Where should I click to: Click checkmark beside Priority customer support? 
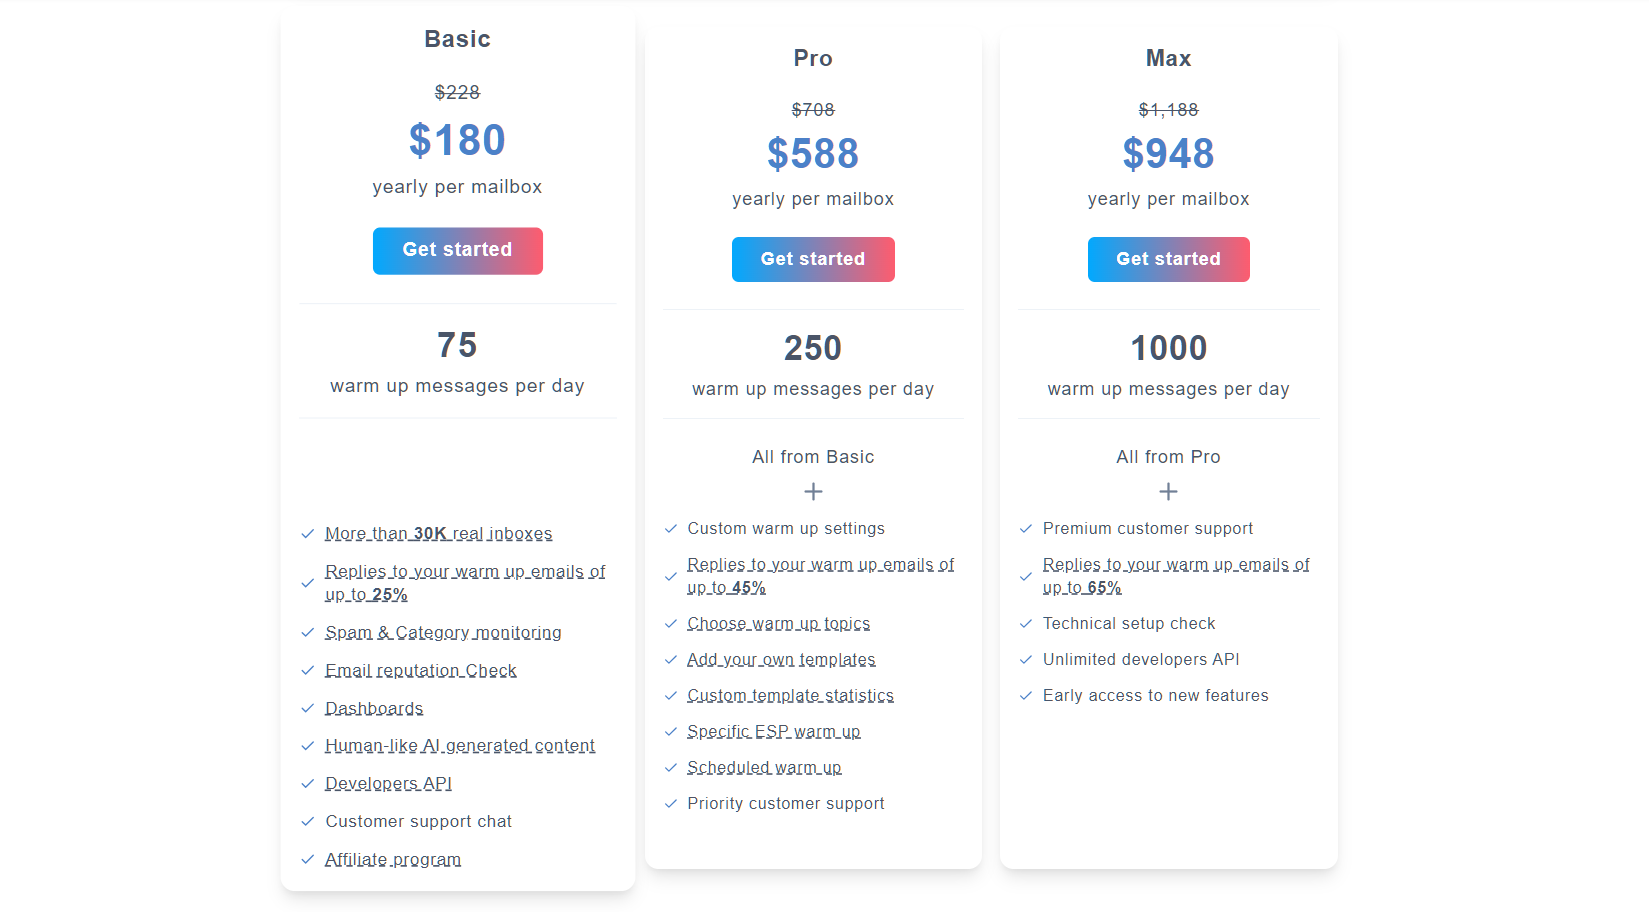tap(671, 804)
